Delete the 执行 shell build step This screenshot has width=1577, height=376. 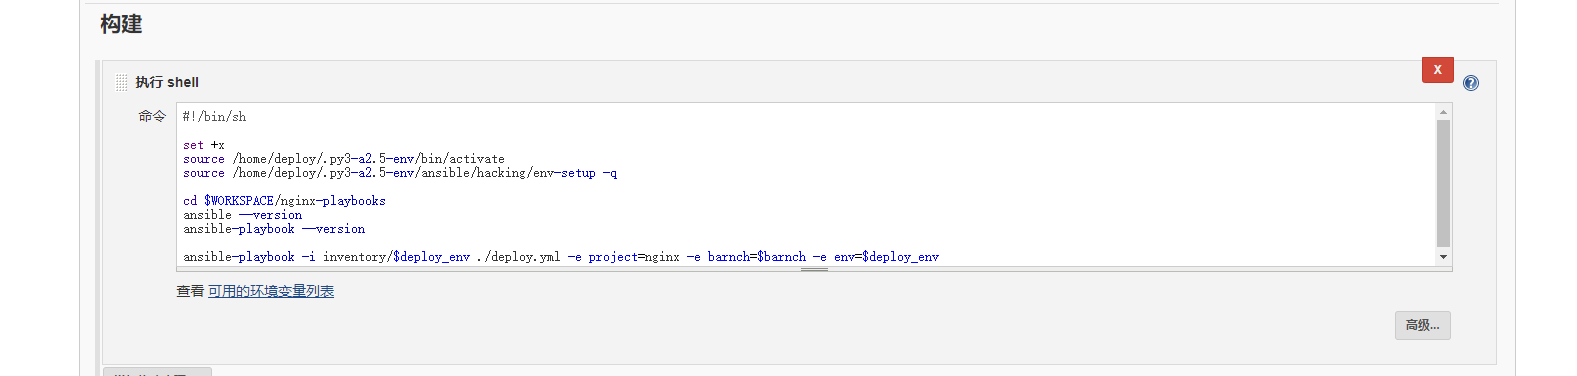1438,70
